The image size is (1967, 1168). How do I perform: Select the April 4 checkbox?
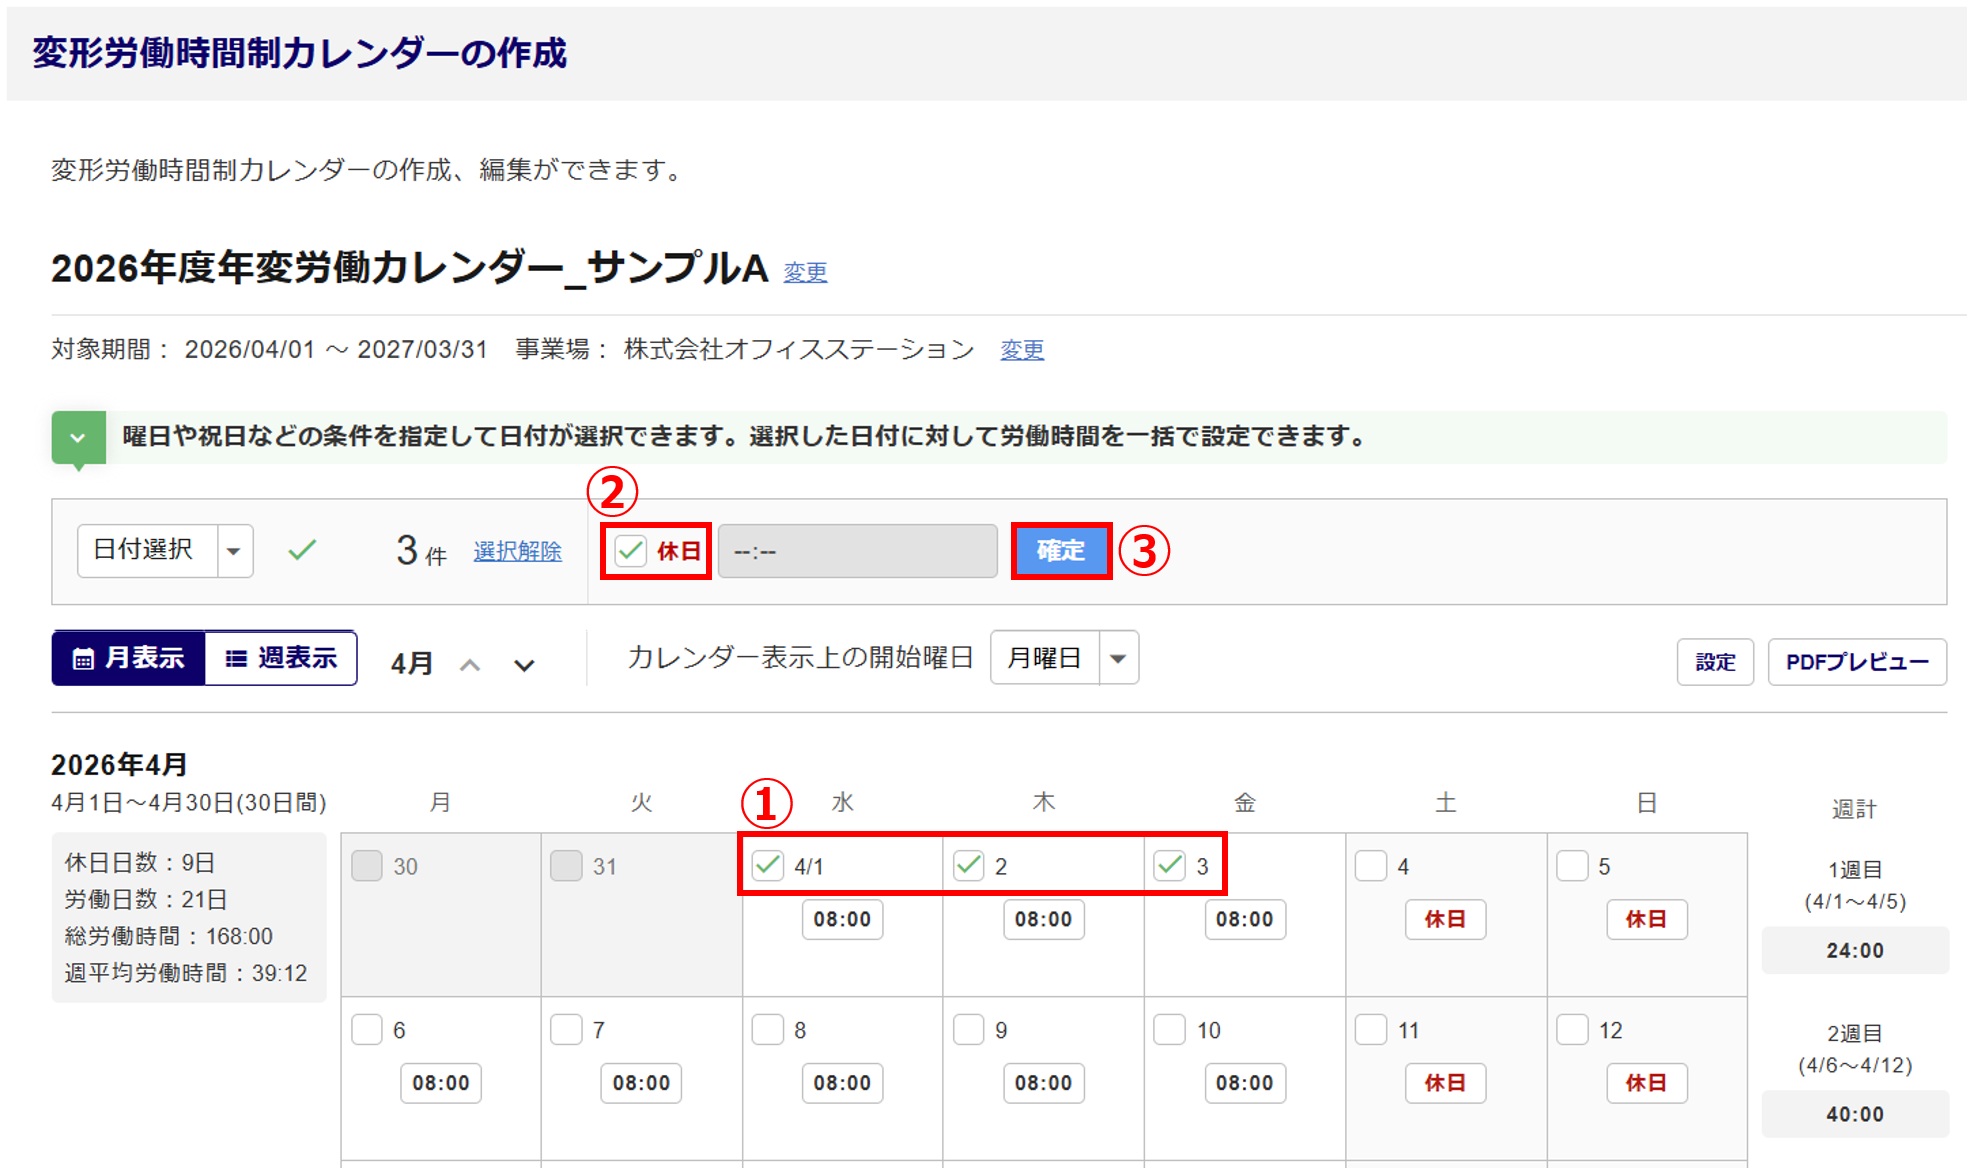click(x=1371, y=865)
